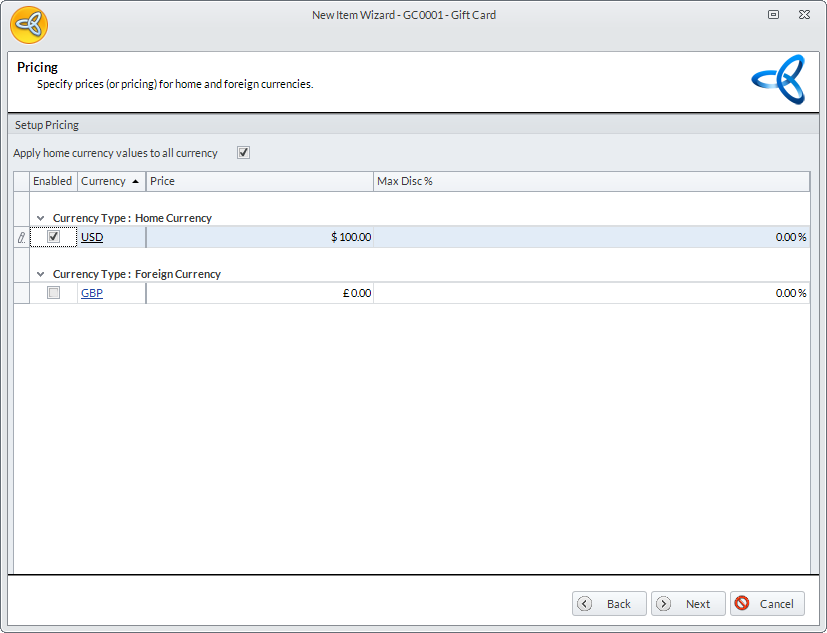Uncheck the Enabled box for USD
827x633 pixels.
[x=54, y=237]
